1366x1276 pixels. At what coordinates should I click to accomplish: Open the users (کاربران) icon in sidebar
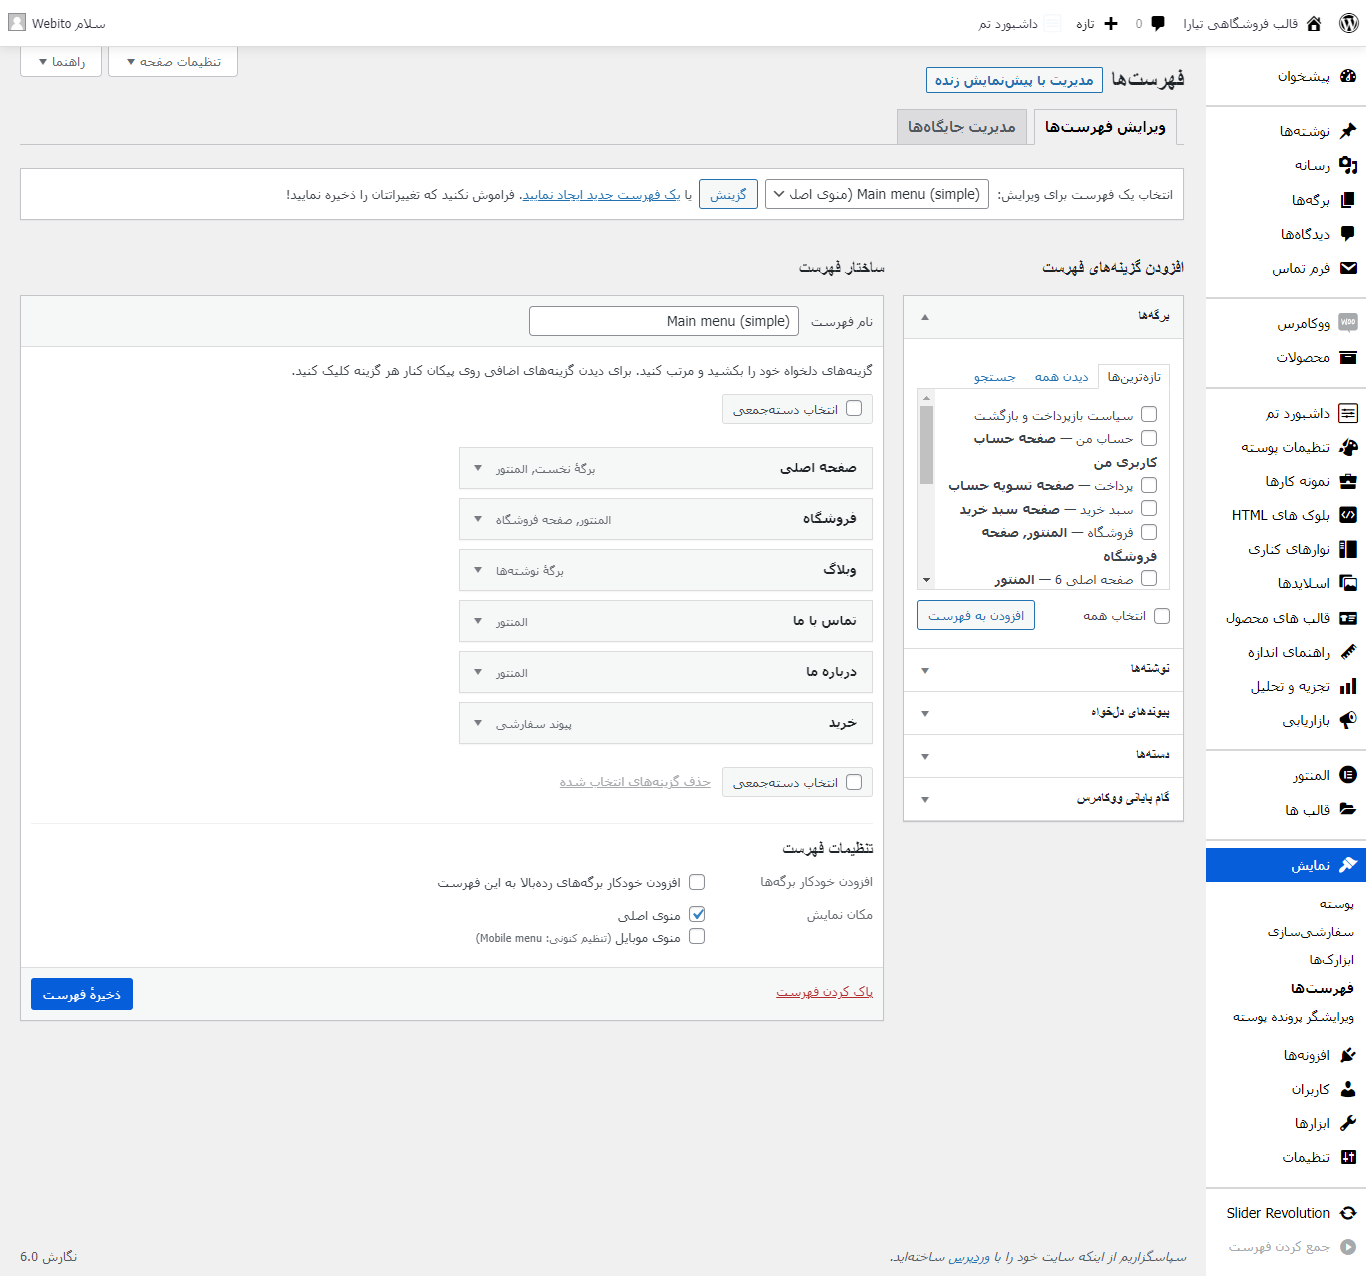[x=1348, y=1089]
